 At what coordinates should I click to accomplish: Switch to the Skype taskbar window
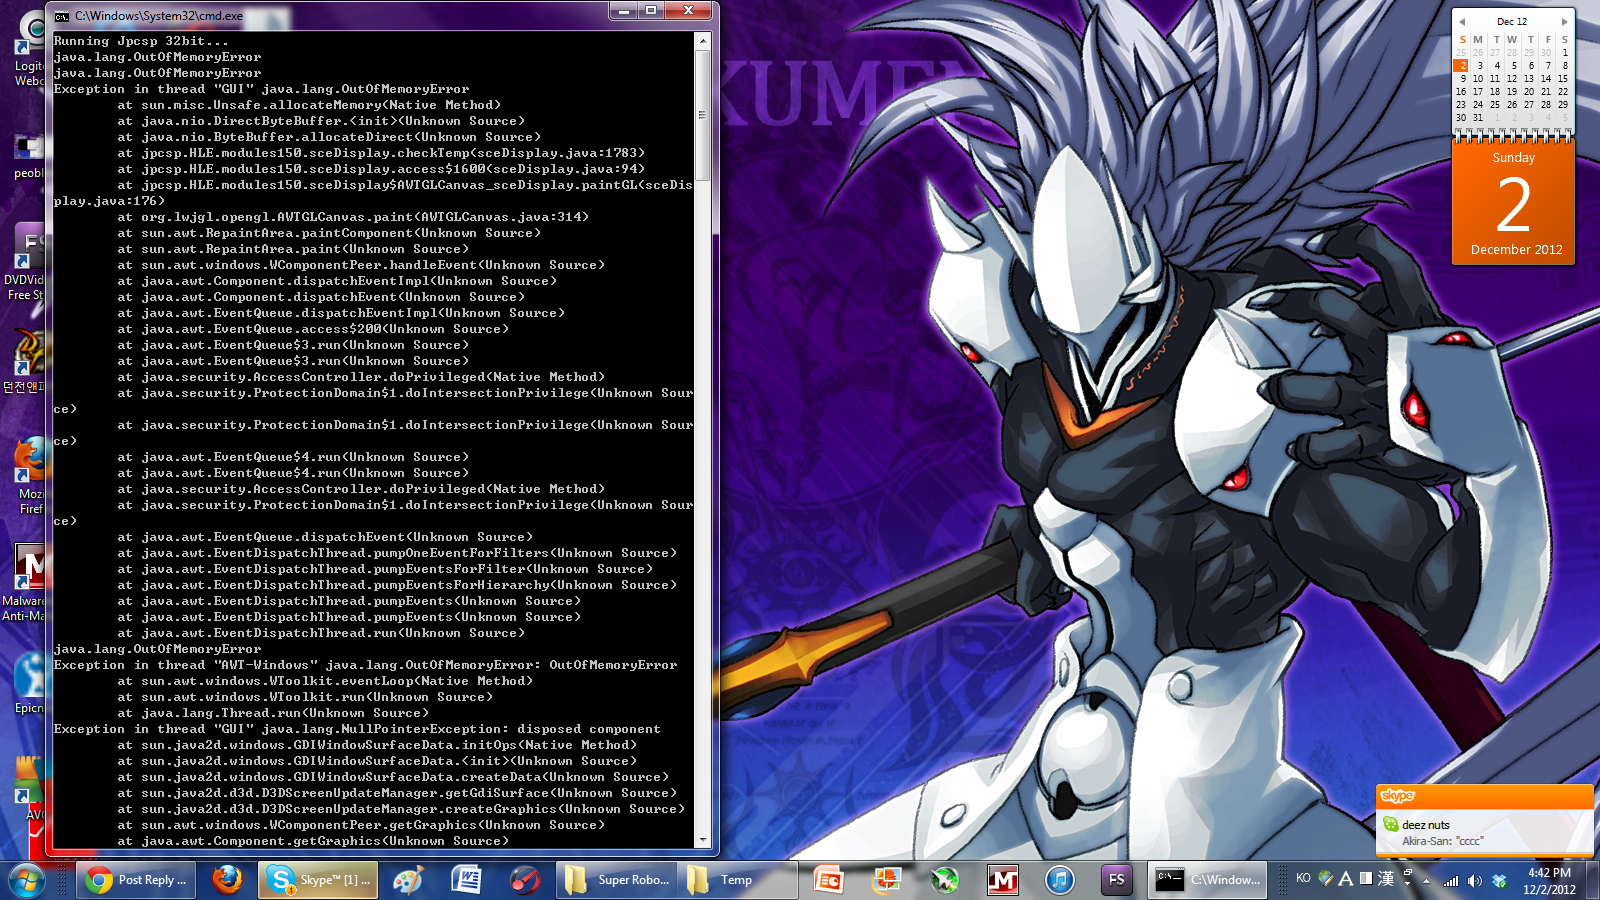[x=319, y=880]
